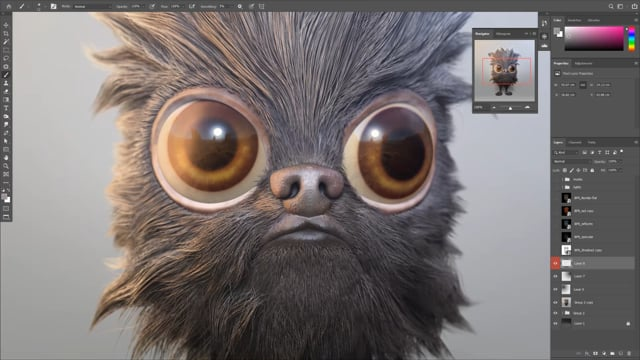Screen dimensions: 640x360
Task: Select the Move tool
Action: tap(6, 25)
